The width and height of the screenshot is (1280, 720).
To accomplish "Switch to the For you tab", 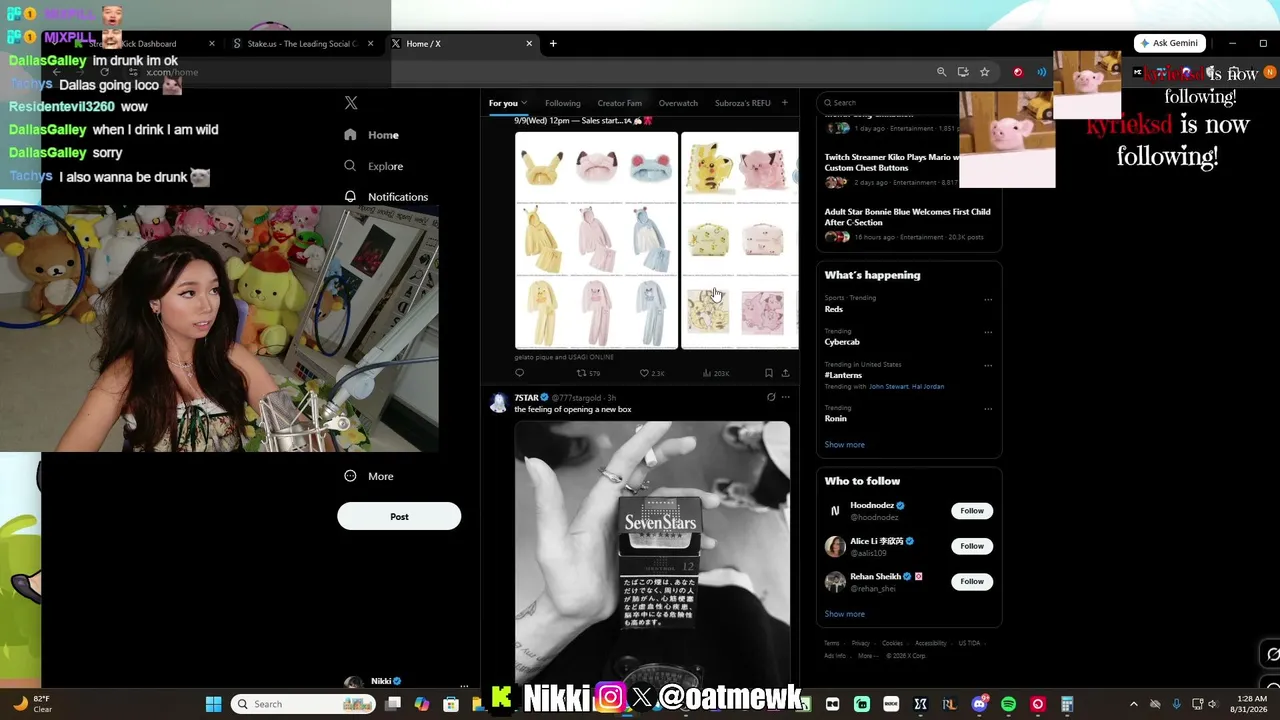I will tap(503, 103).
